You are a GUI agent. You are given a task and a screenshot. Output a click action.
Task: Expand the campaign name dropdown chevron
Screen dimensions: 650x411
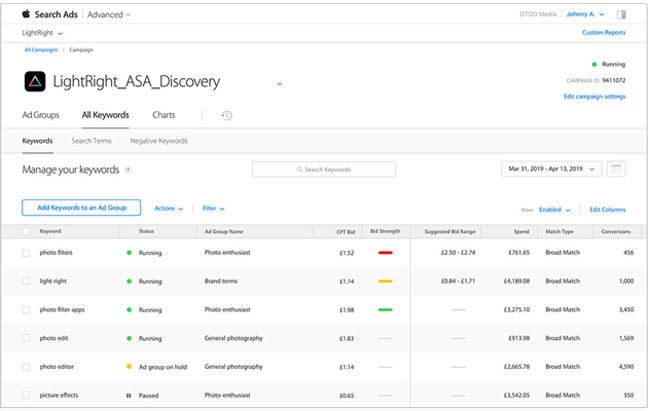[280, 84]
